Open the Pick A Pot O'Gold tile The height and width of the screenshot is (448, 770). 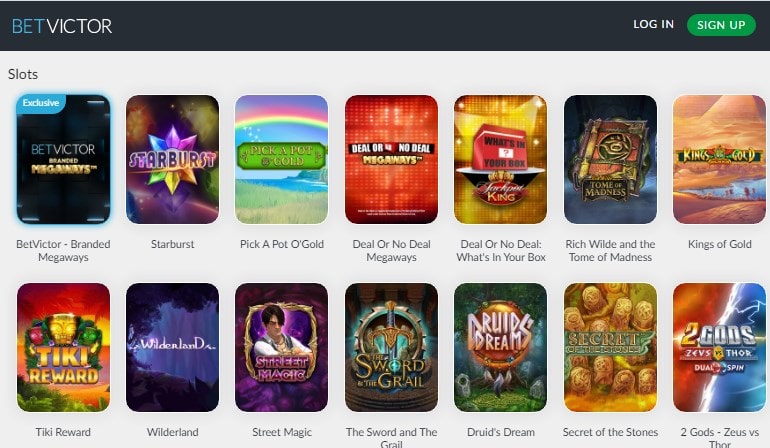pos(282,159)
